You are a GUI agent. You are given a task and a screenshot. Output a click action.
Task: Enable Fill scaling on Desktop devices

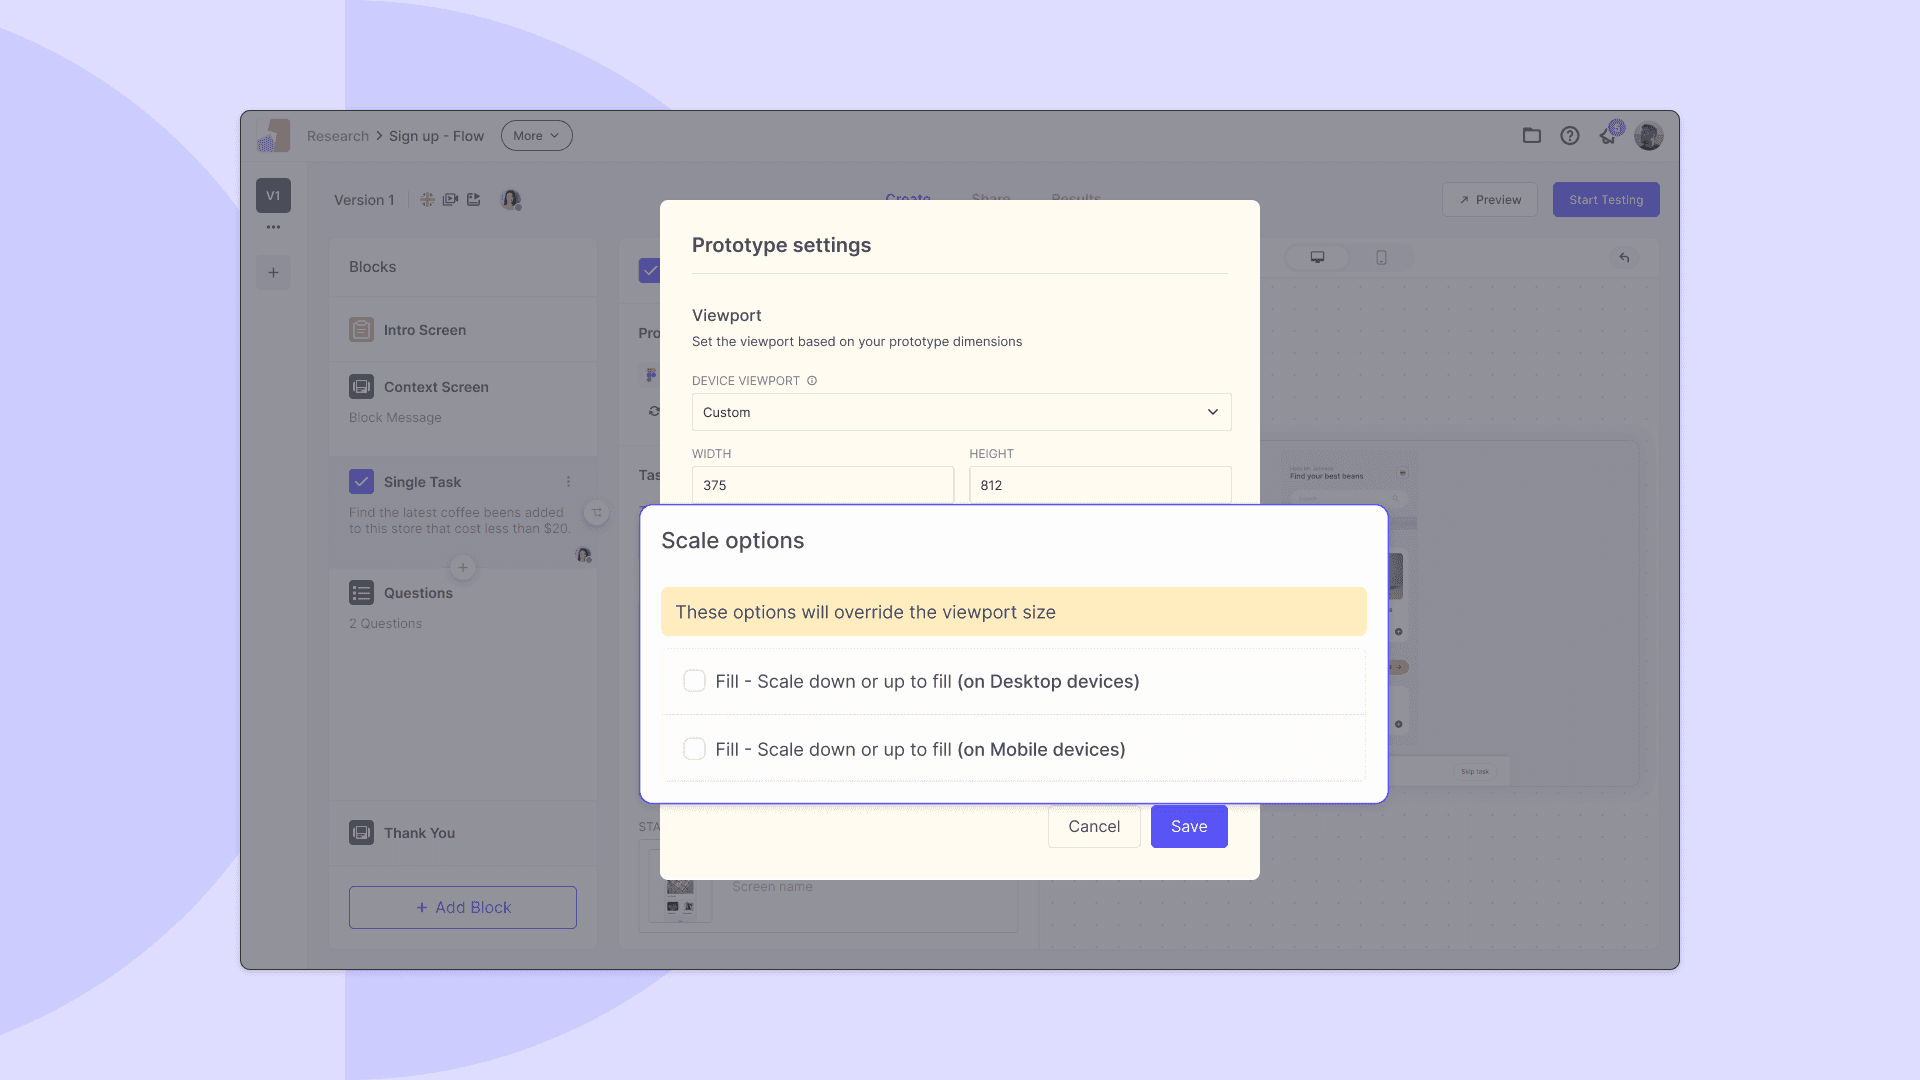click(694, 680)
